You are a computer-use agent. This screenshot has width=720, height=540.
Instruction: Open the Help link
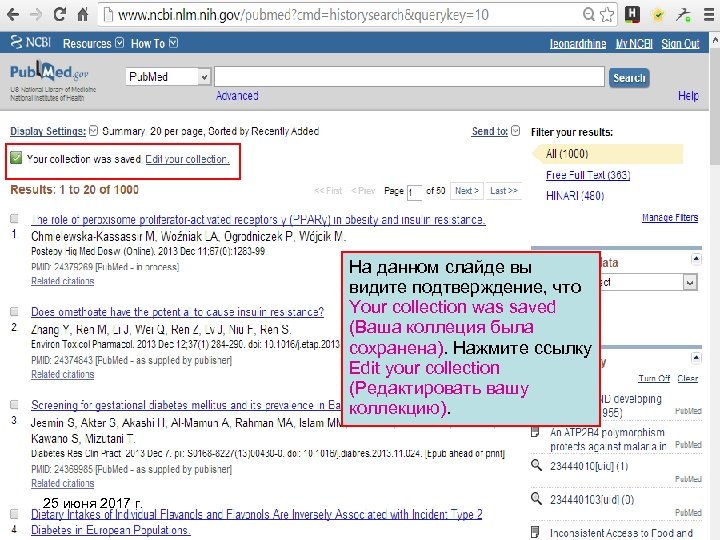pos(688,96)
